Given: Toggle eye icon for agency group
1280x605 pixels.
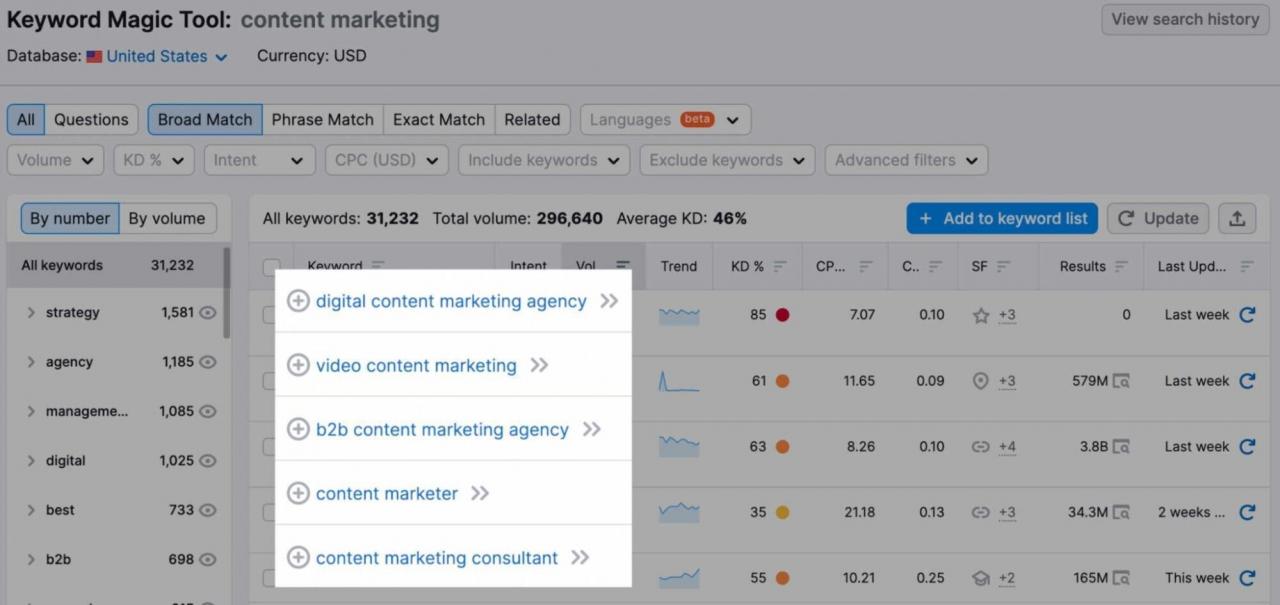Looking at the screenshot, I should click(x=208, y=362).
